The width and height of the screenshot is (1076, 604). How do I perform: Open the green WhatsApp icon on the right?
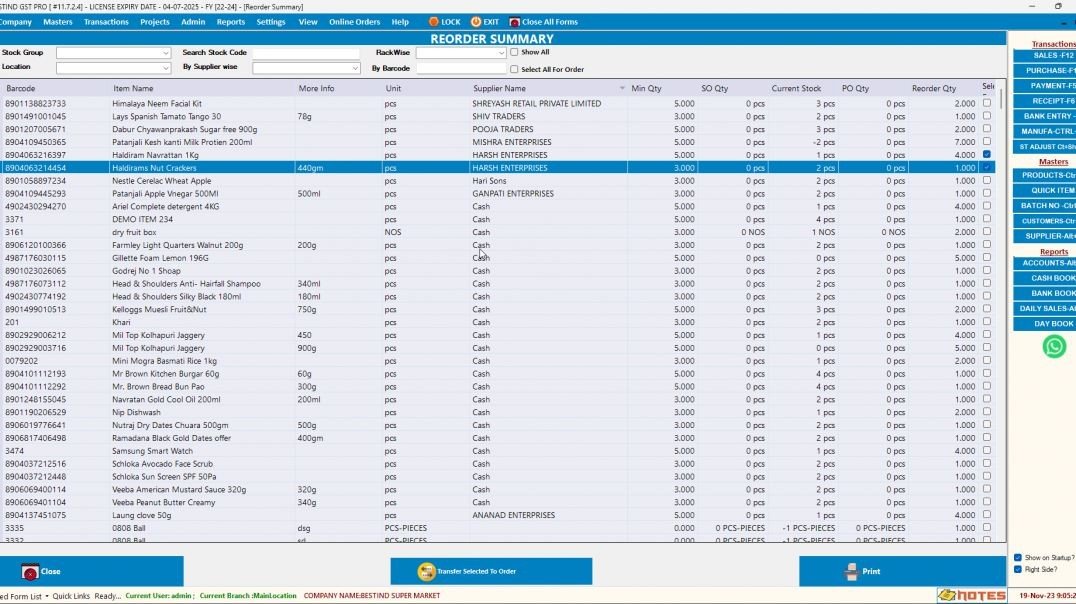(1052, 347)
